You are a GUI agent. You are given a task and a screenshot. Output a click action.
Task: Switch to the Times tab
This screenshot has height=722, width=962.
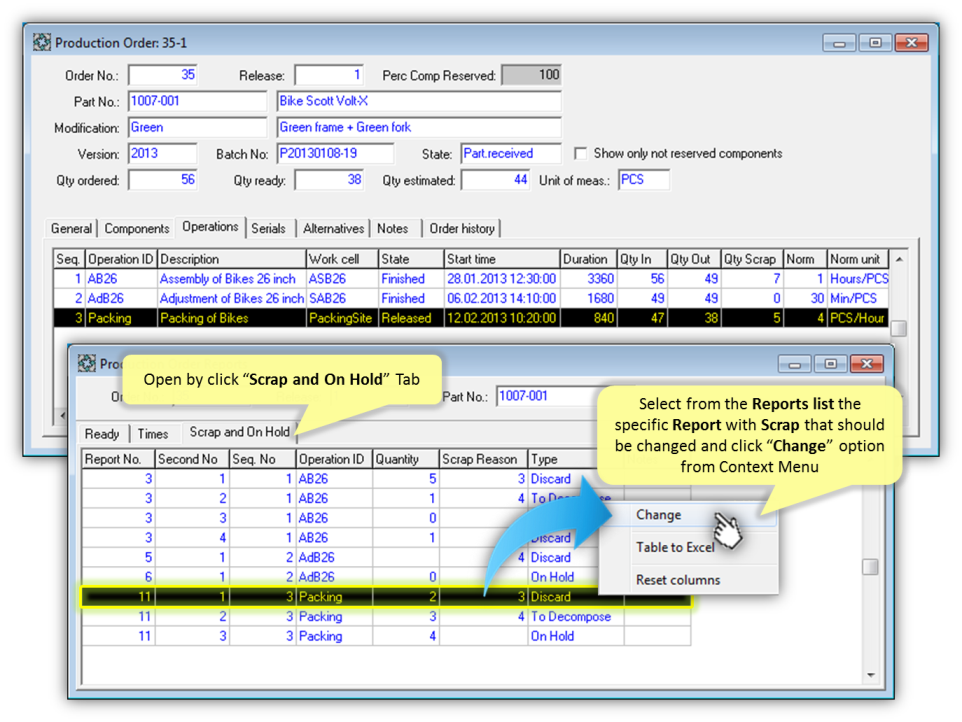(153, 433)
